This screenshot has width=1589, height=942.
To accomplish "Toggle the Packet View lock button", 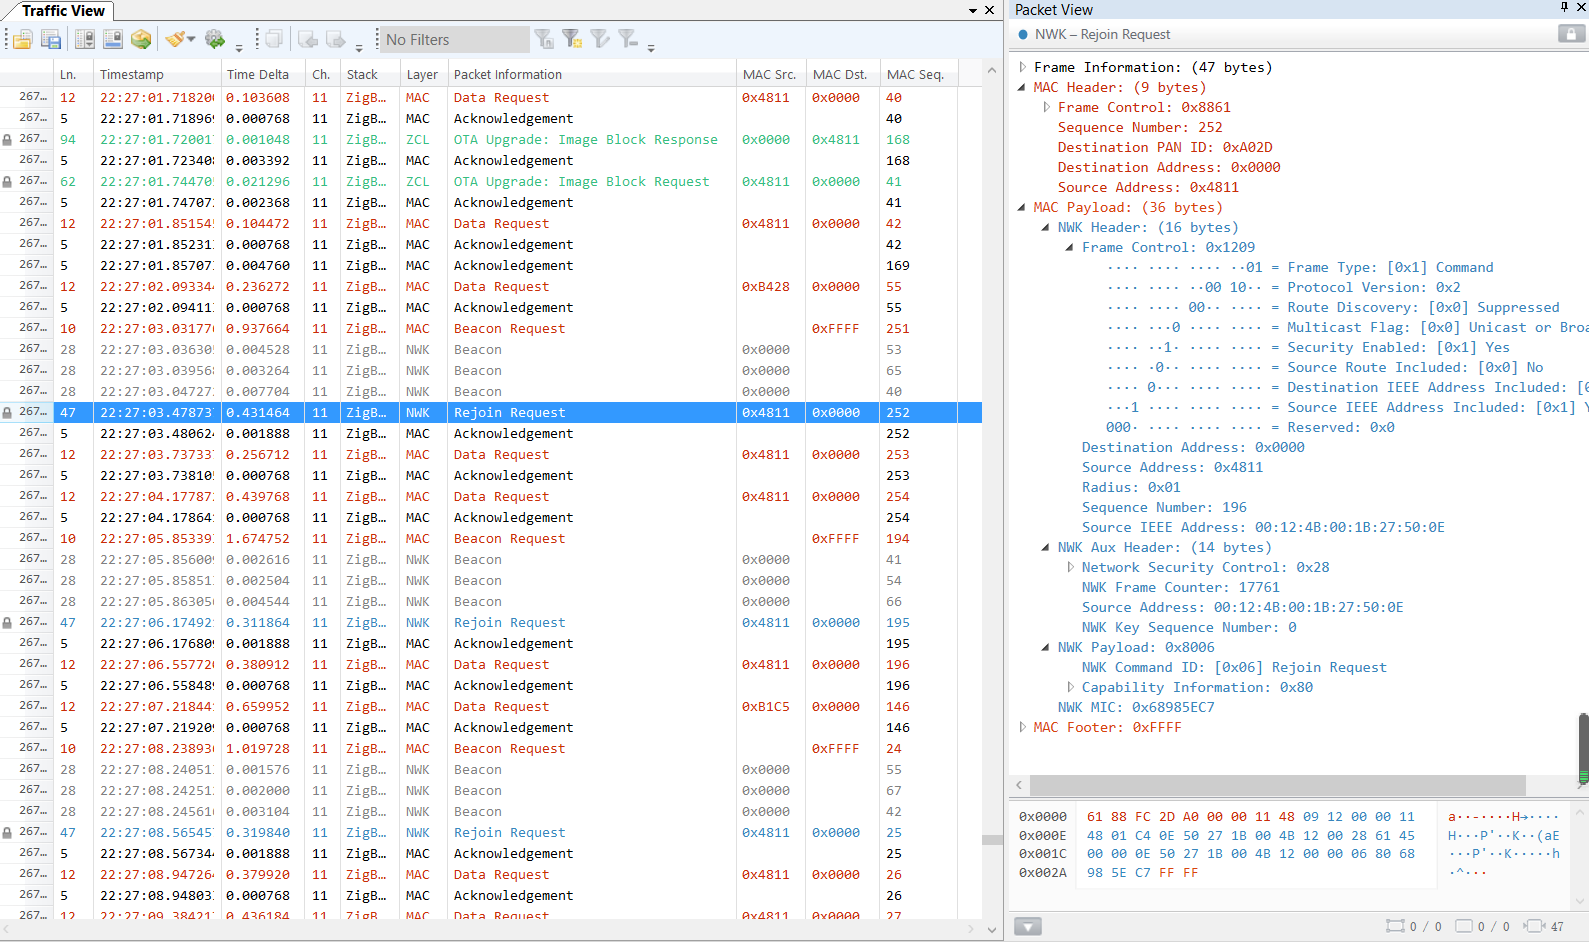I will point(1571,34).
